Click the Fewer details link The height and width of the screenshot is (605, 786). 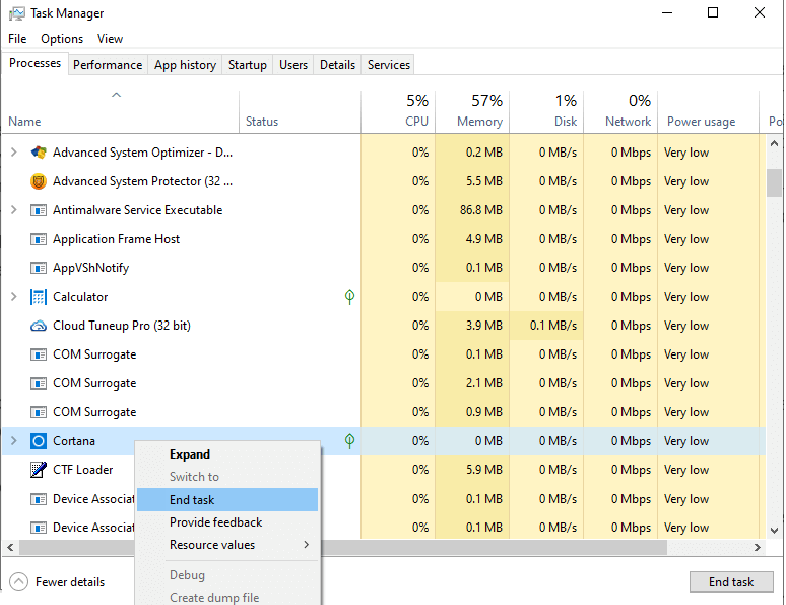point(70,582)
